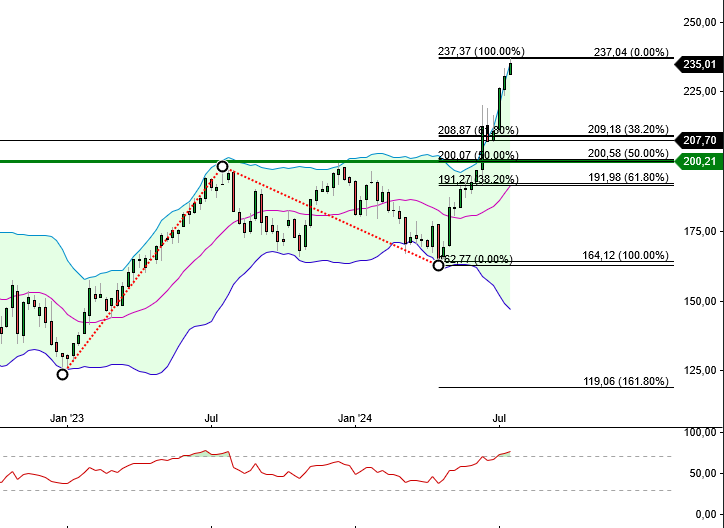Select the circle anchor at the July 2023 high
This screenshot has width=724, height=528.
point(222,166)
